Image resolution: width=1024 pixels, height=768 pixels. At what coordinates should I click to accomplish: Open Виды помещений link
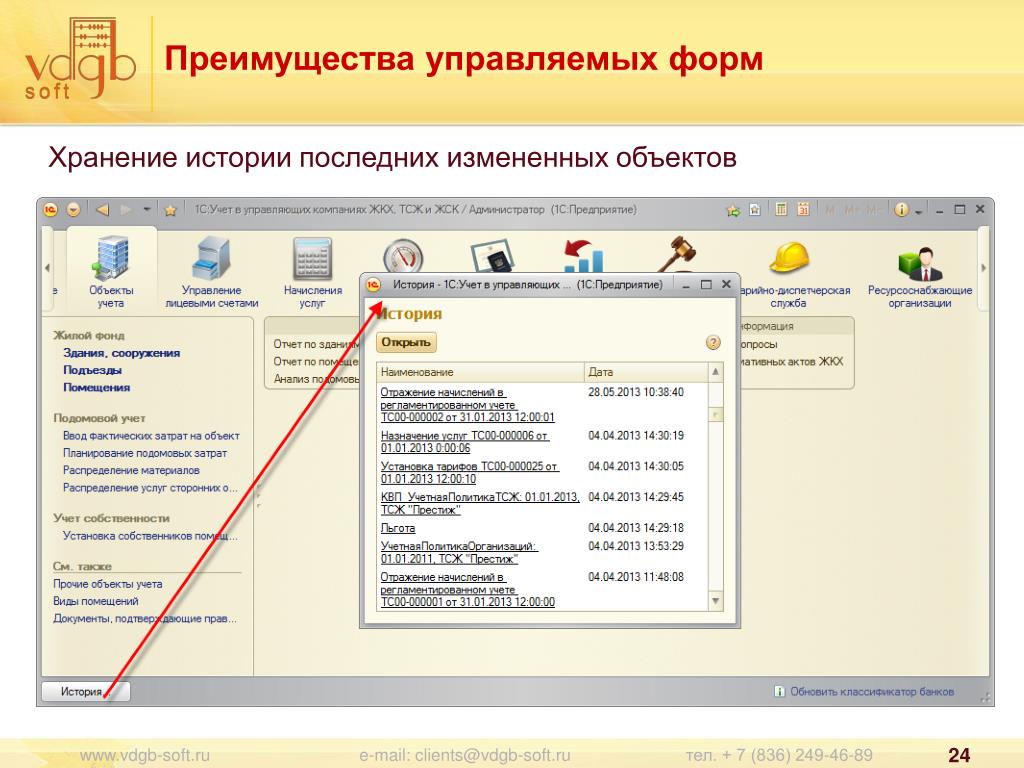[95, 601]
